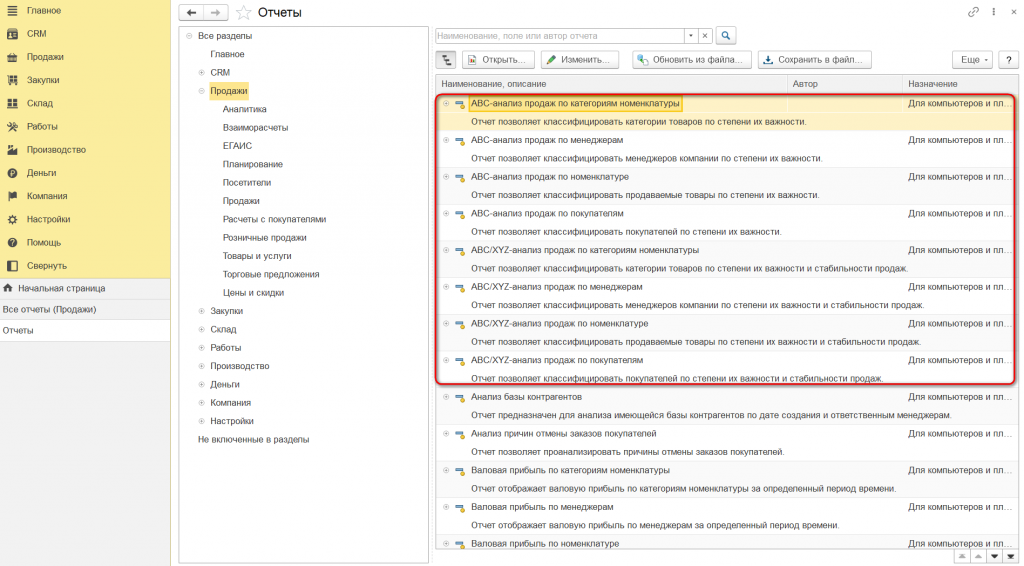Select the Аналитика subsection in the tree
Screen dimensions: 1024x566
[244, 109]
